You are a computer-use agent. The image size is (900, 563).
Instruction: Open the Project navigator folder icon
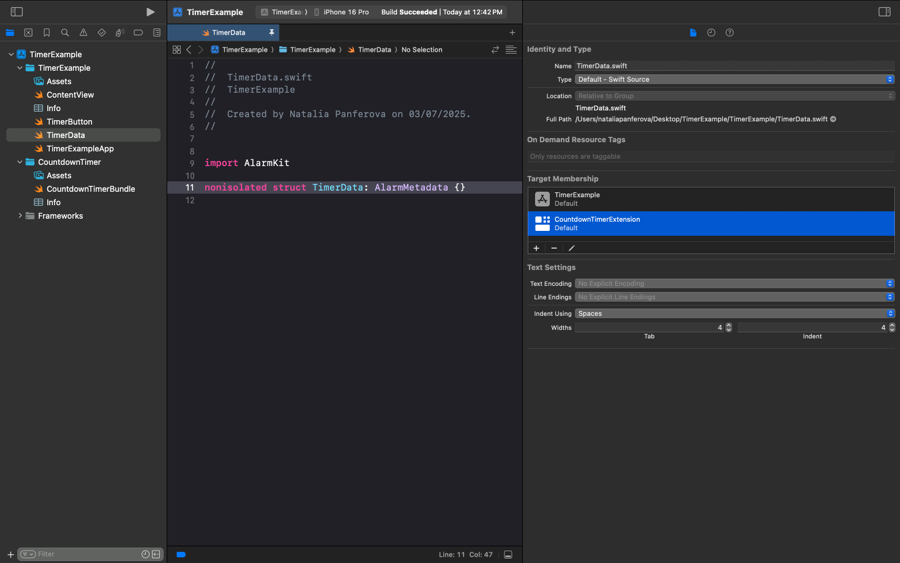tap(10, 33)
